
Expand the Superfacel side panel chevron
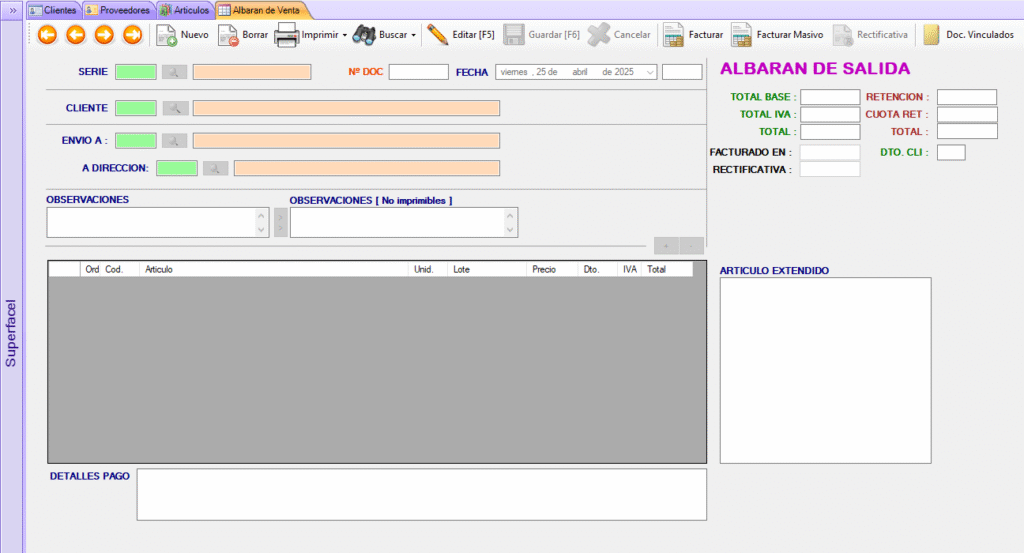click(x=12, y=10)
